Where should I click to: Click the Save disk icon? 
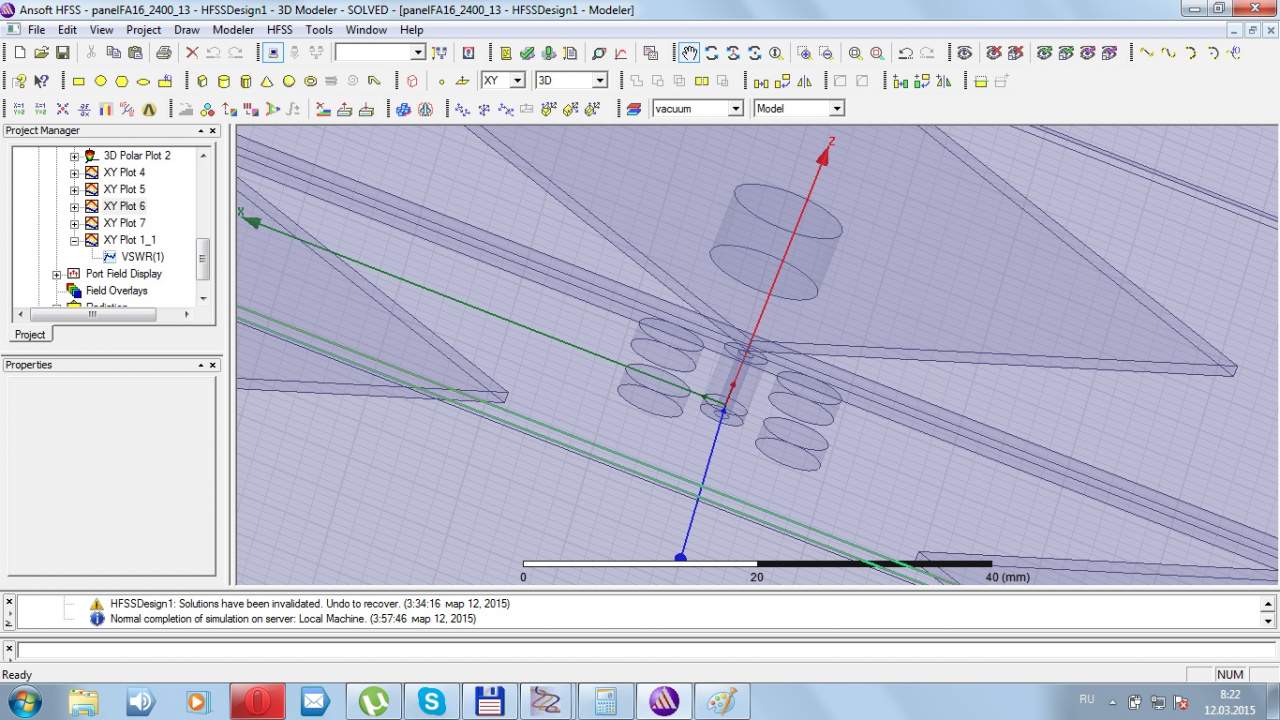click(x=62, y=53)
